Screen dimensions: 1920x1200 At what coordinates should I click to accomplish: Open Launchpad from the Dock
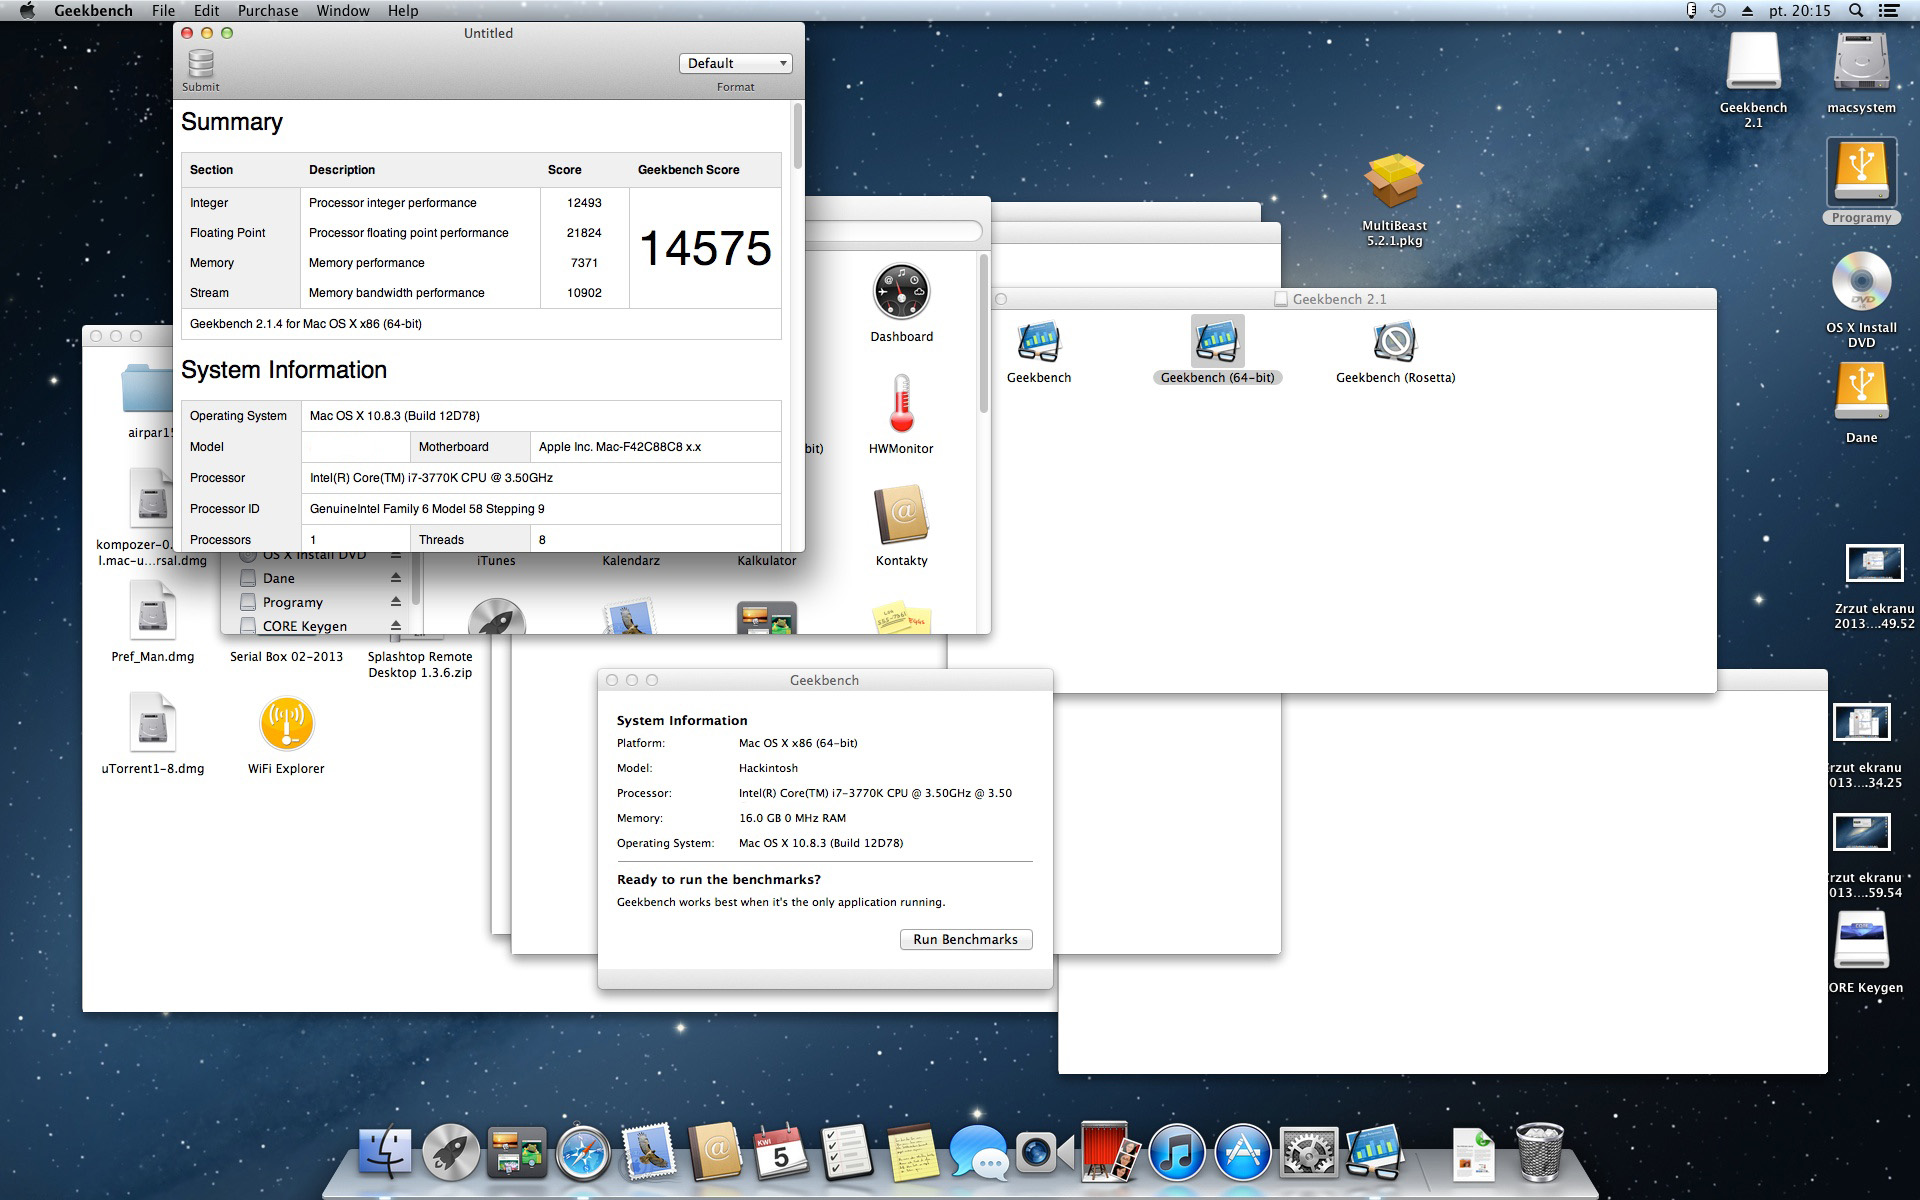coord(451,1153)
